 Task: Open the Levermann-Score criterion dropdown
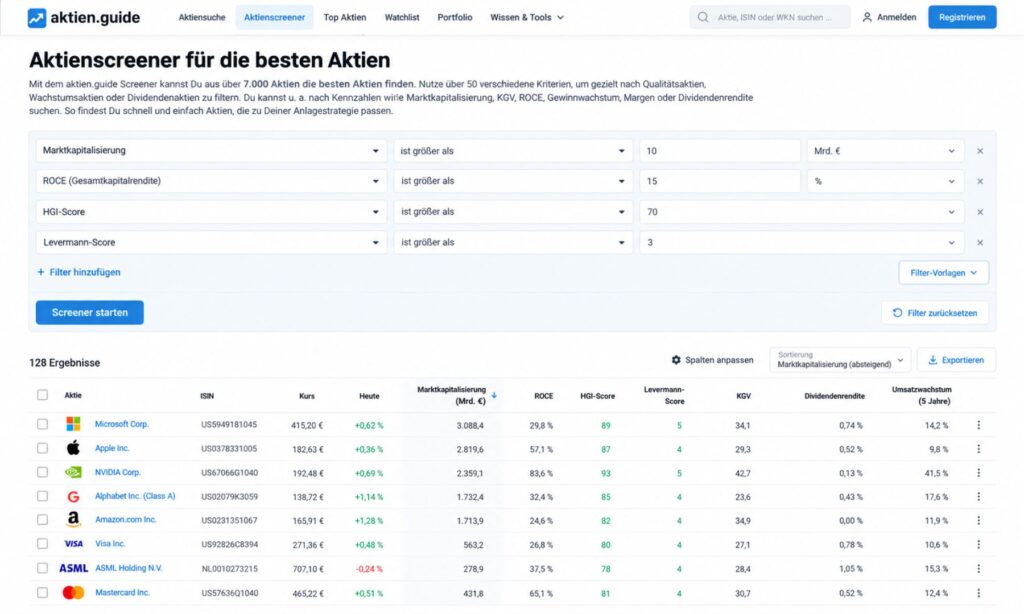tap(211, 242)
